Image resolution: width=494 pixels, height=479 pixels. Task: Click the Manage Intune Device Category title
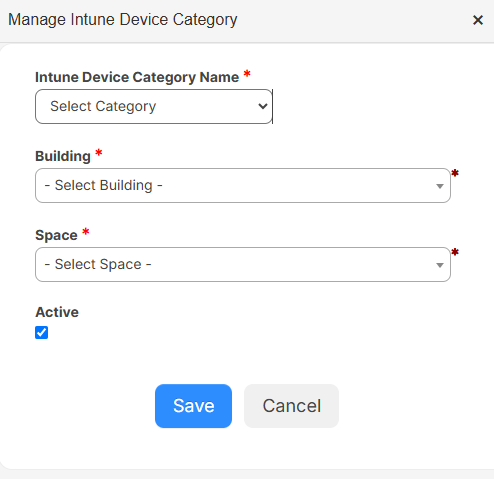(123, 20)
